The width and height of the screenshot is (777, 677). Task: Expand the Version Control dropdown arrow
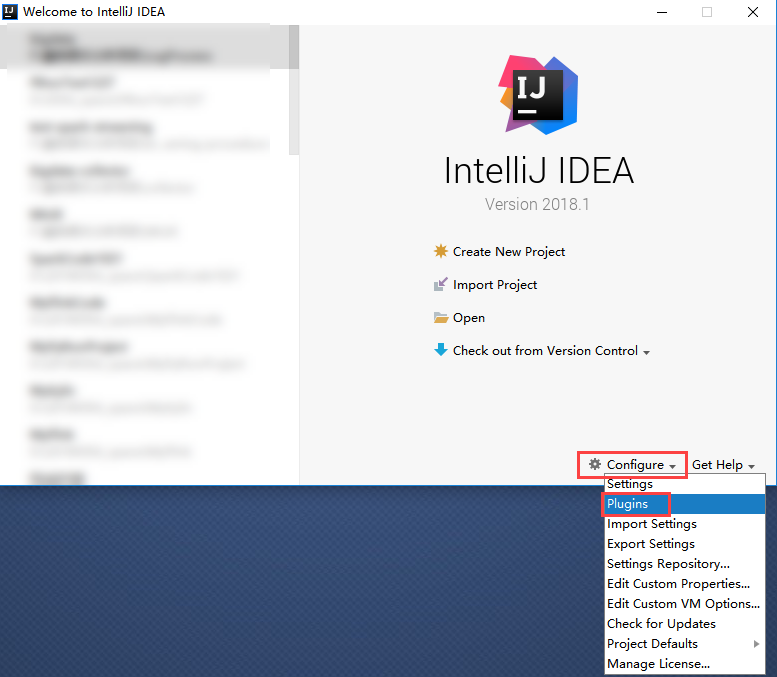point(646,352)
